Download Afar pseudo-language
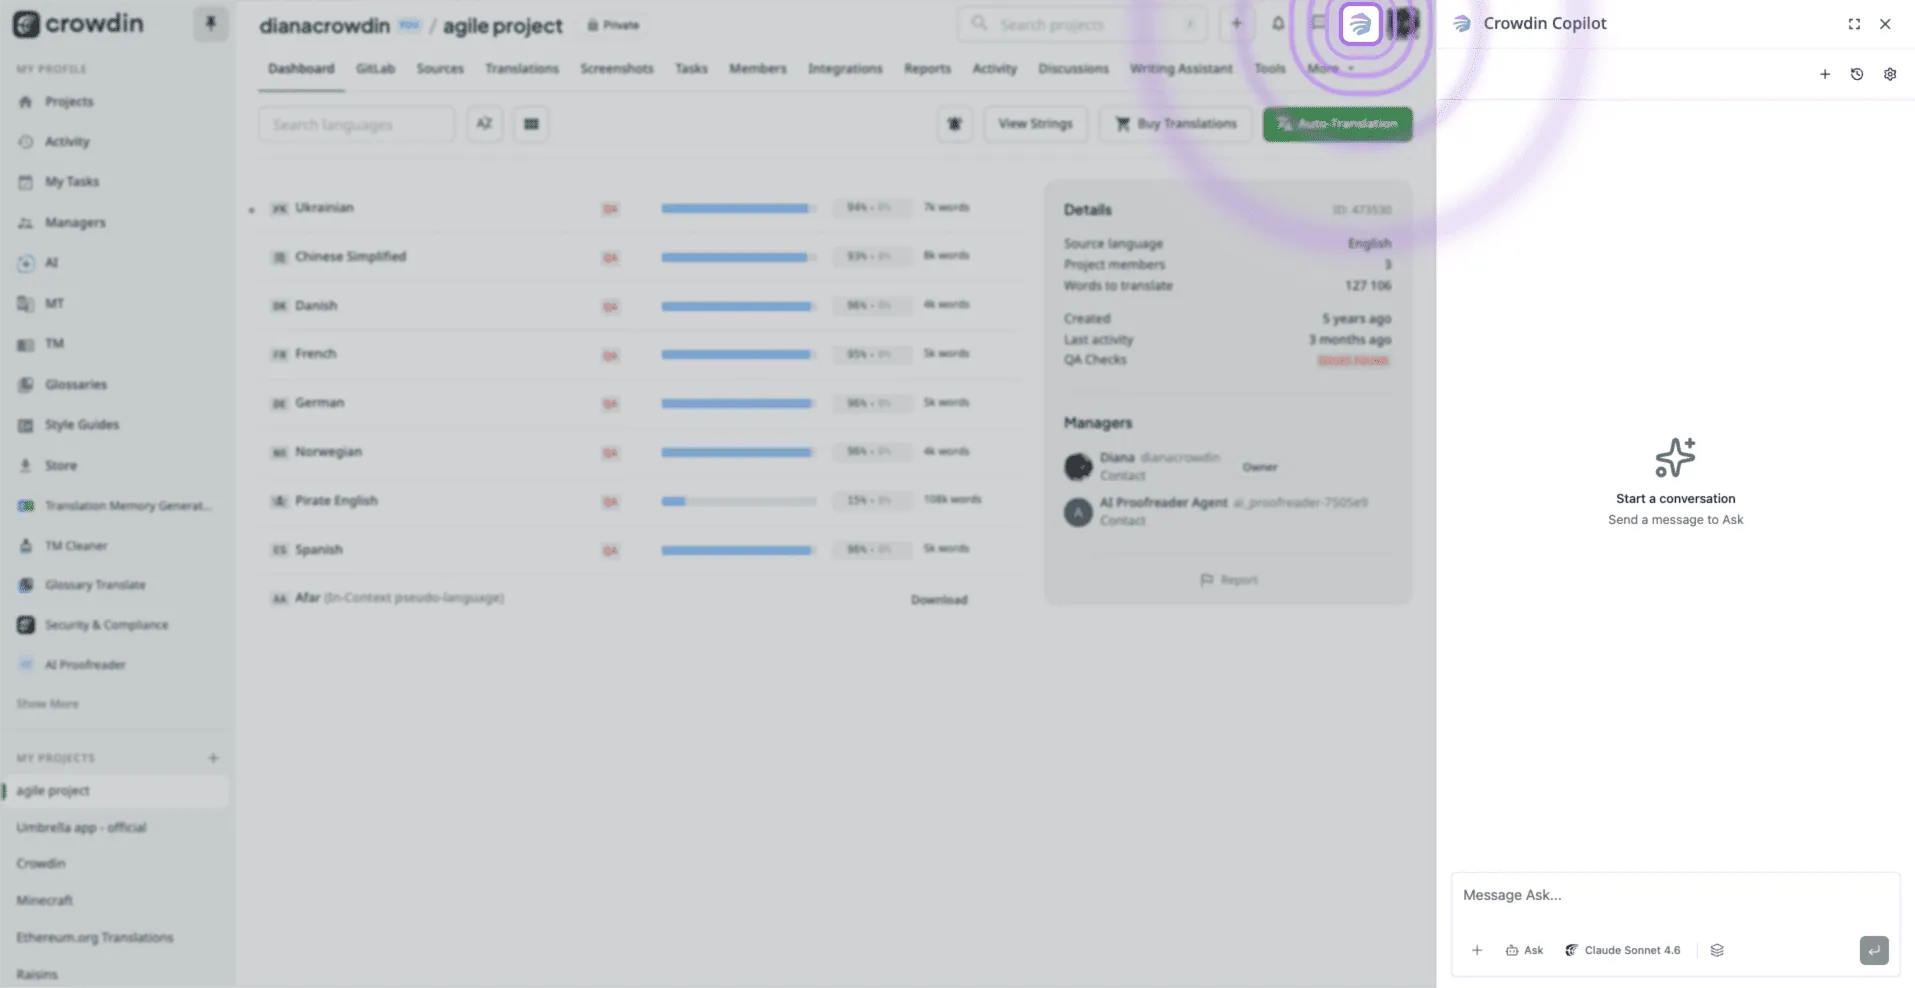Image resolution: width=1915 pixels, height=988 pixels. [939, 600]
